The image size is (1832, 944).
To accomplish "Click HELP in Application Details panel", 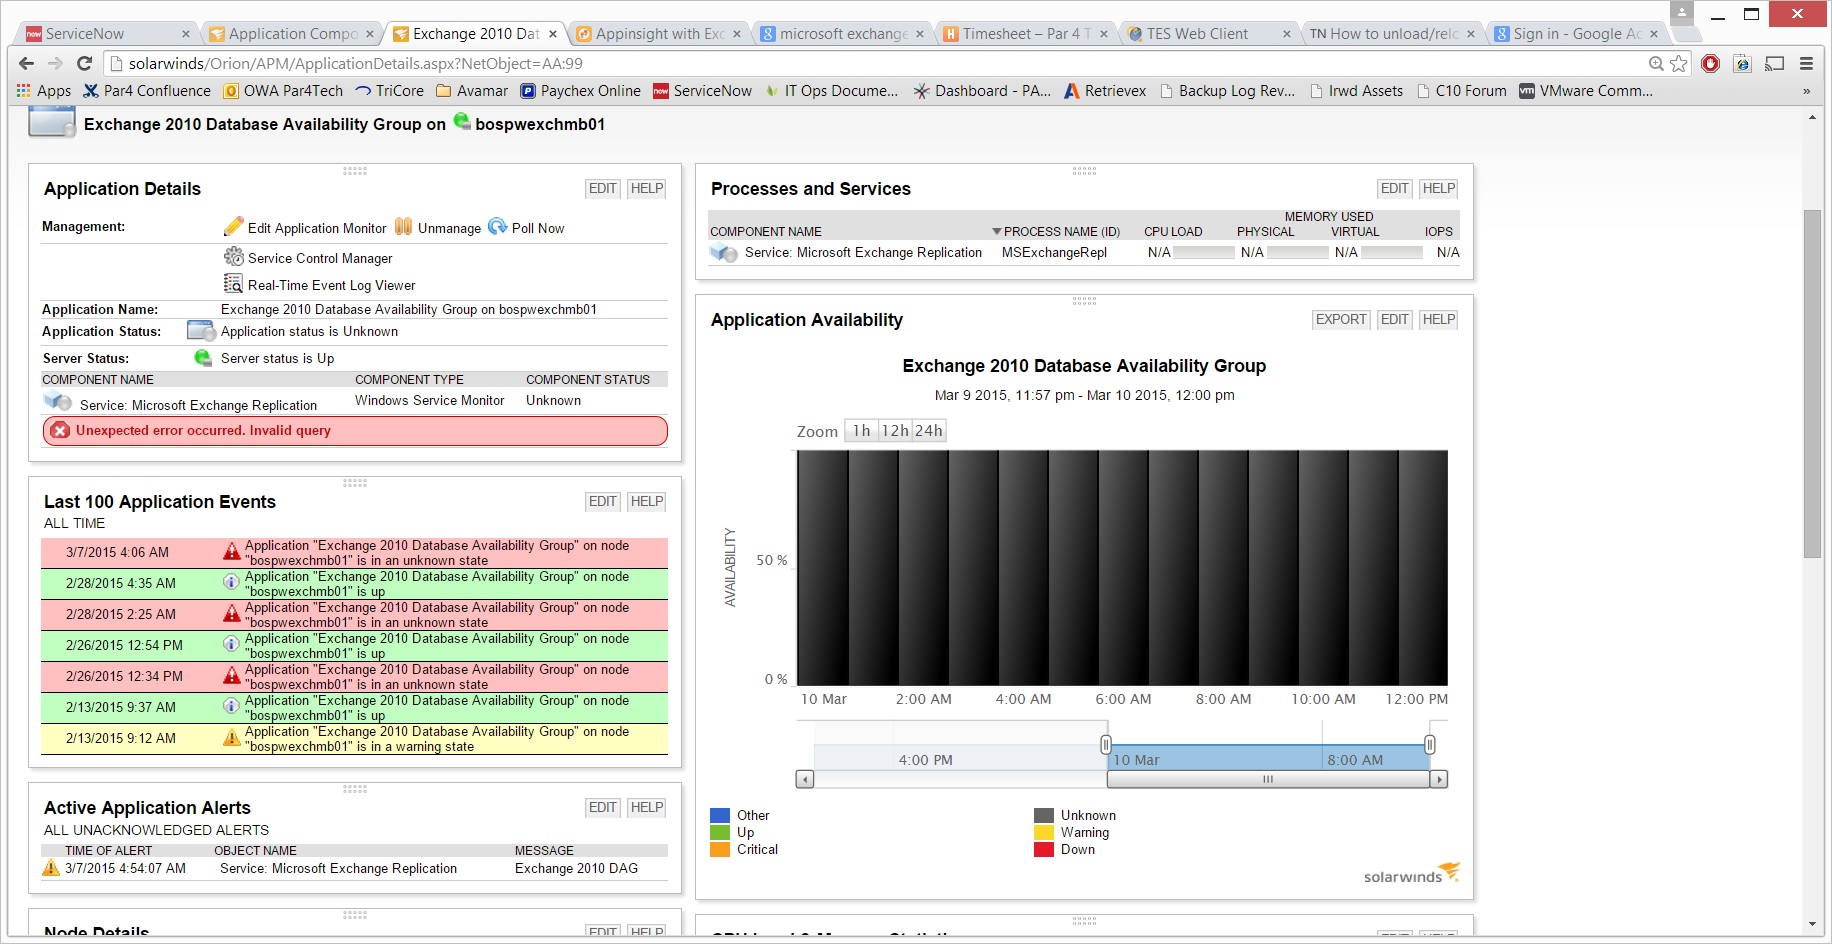I will tap(647, 189).
